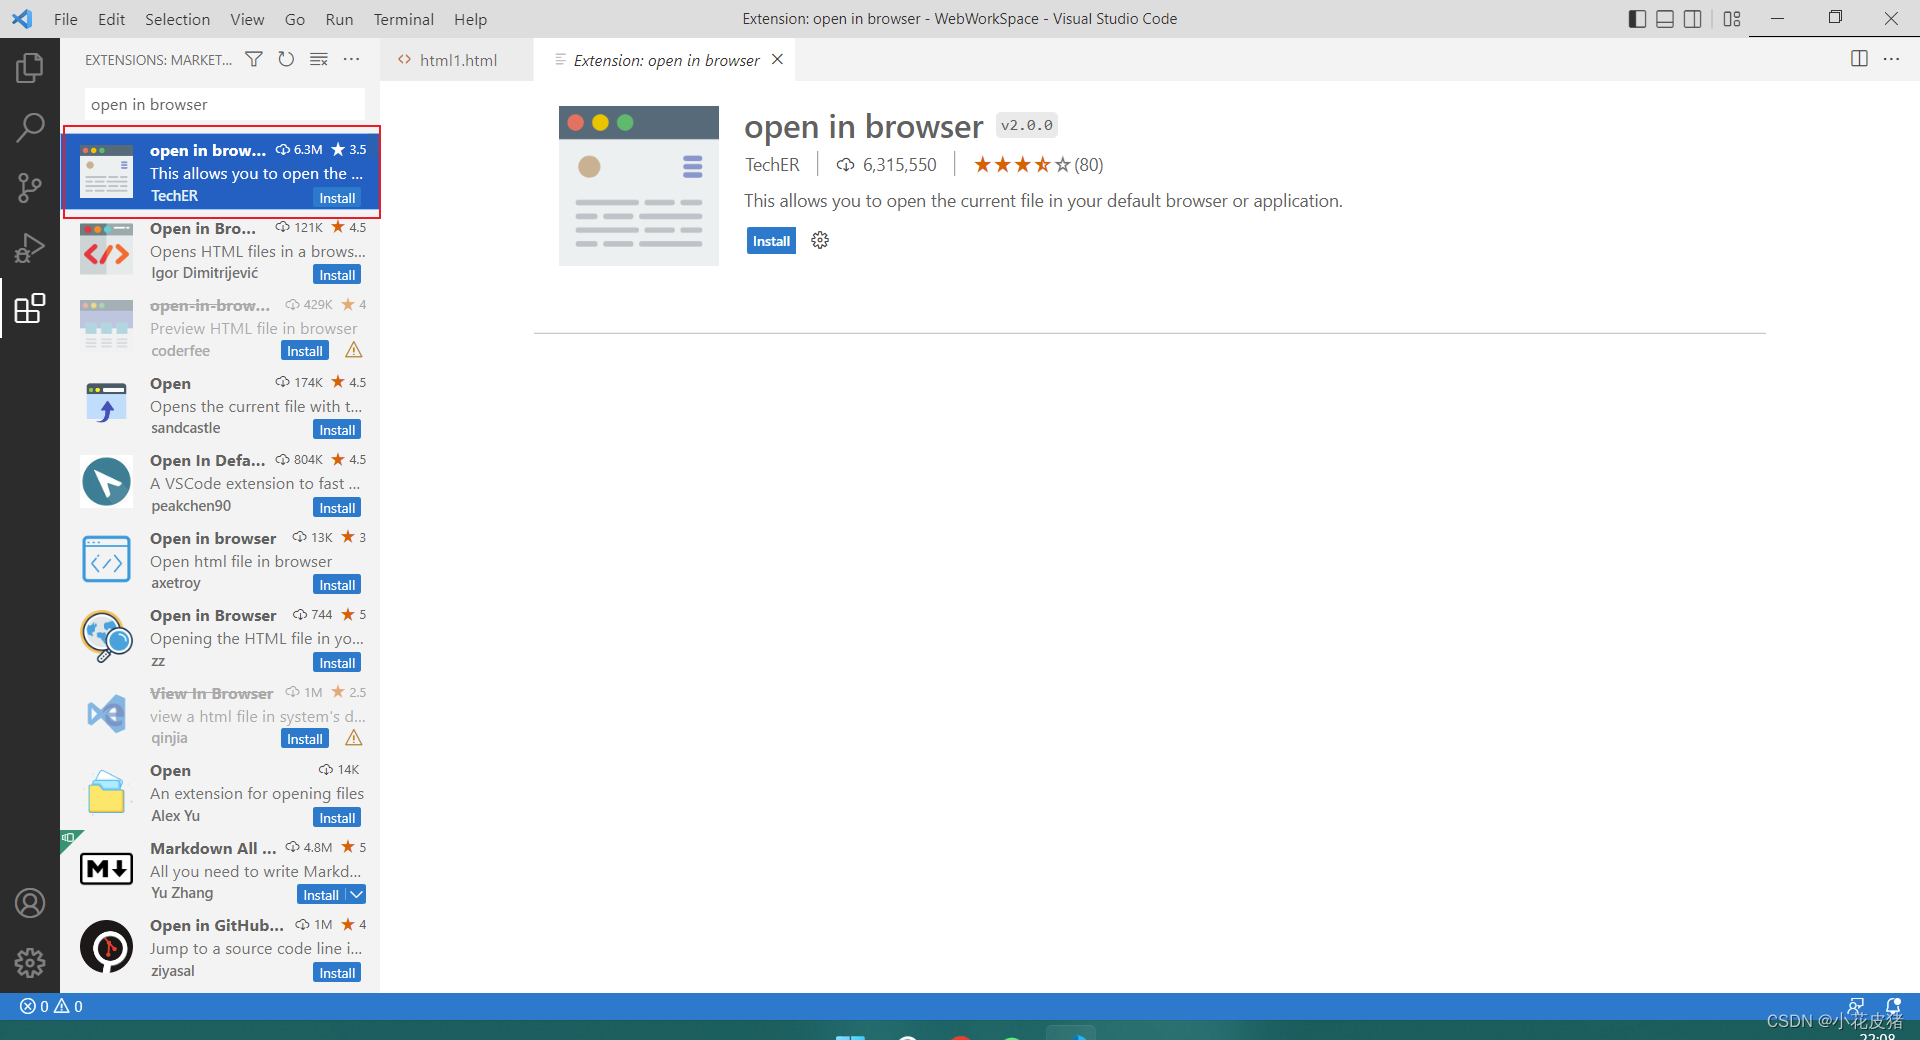
Task: Install coderfee's open-in-browser extension
Action: (x=305, y=351)
